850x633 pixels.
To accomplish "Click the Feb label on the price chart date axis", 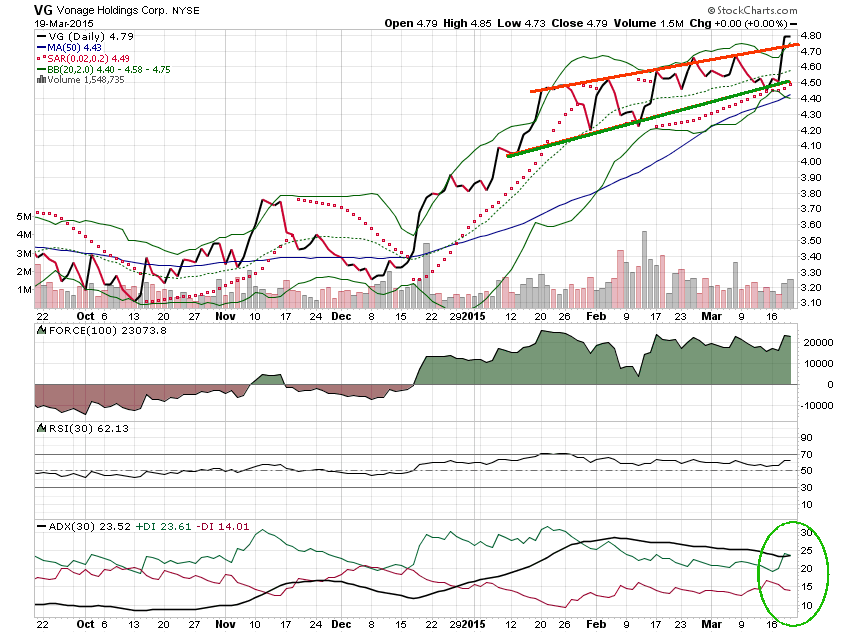I will [x=596, y=316].
